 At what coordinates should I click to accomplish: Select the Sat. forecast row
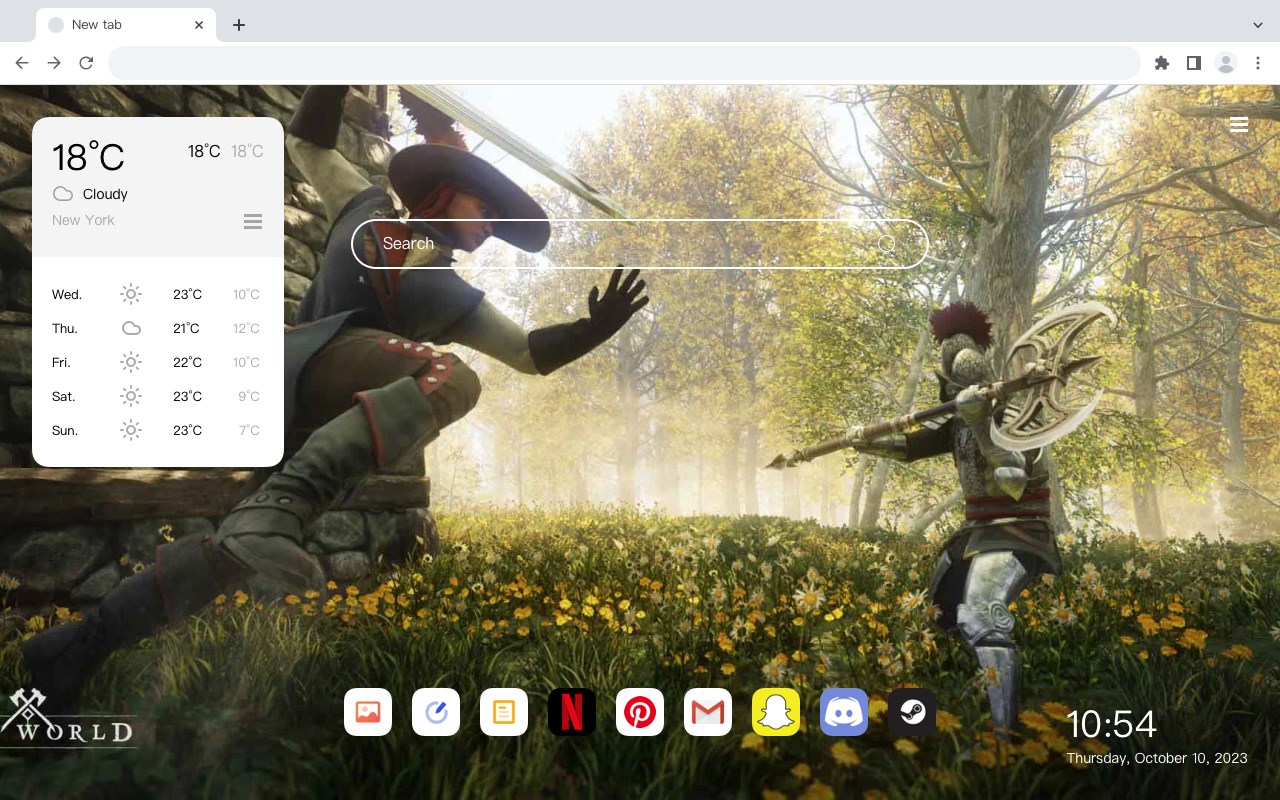[158, 396]
